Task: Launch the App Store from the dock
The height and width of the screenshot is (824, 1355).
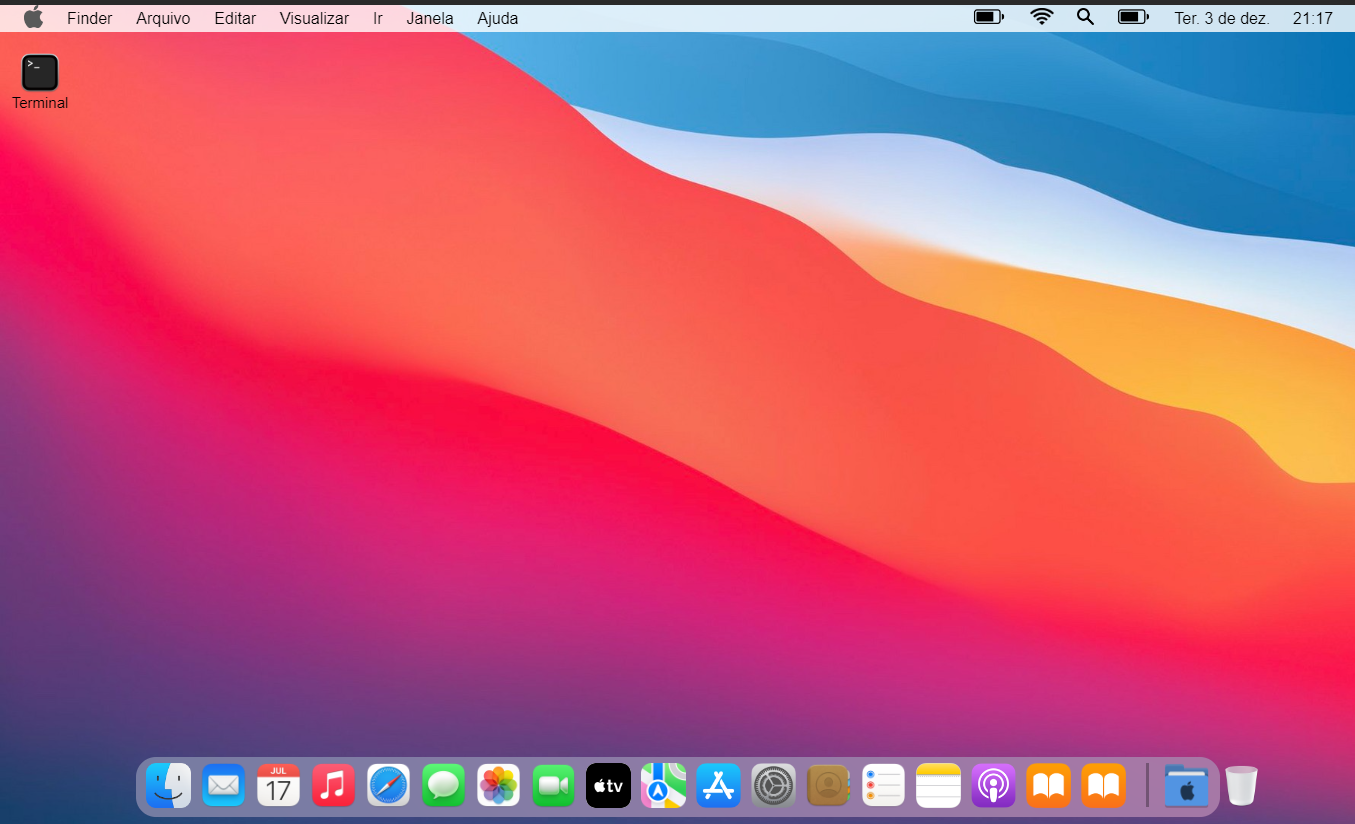Action: click(x=718, y=786)
